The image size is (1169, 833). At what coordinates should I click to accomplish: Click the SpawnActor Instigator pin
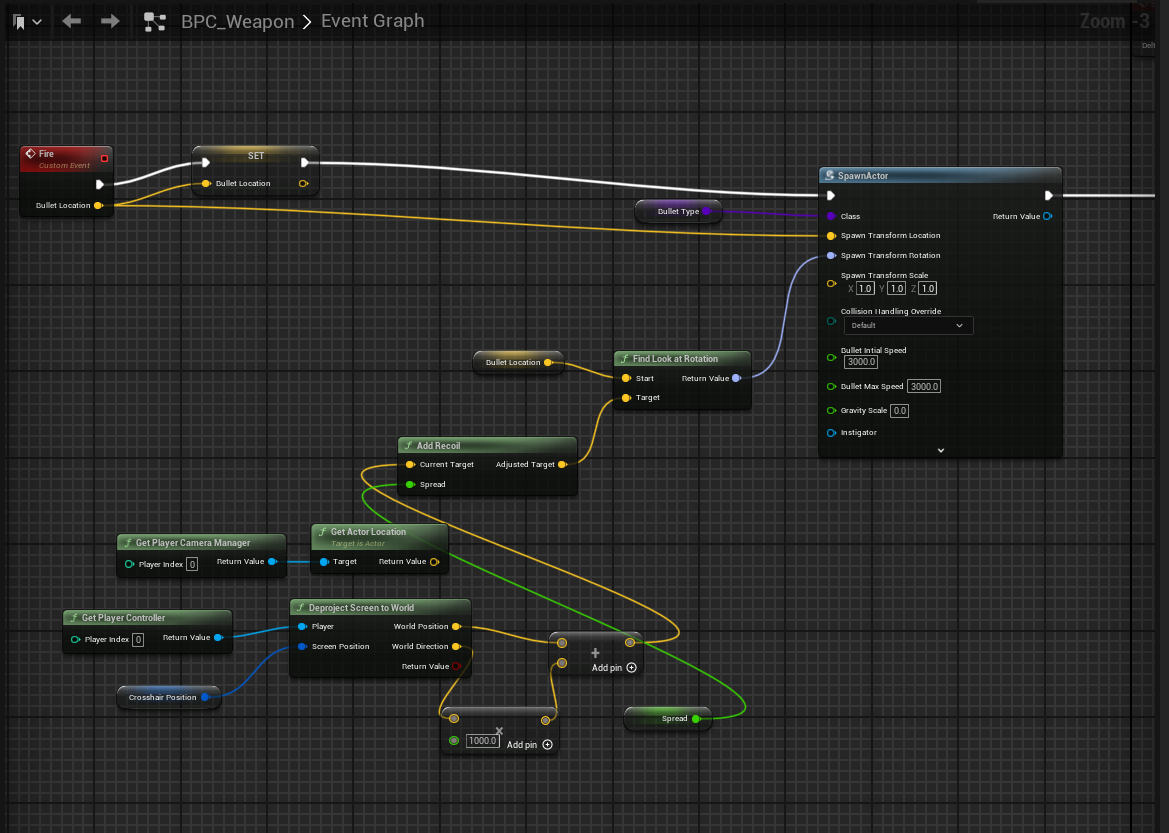[x=831, y=433]
